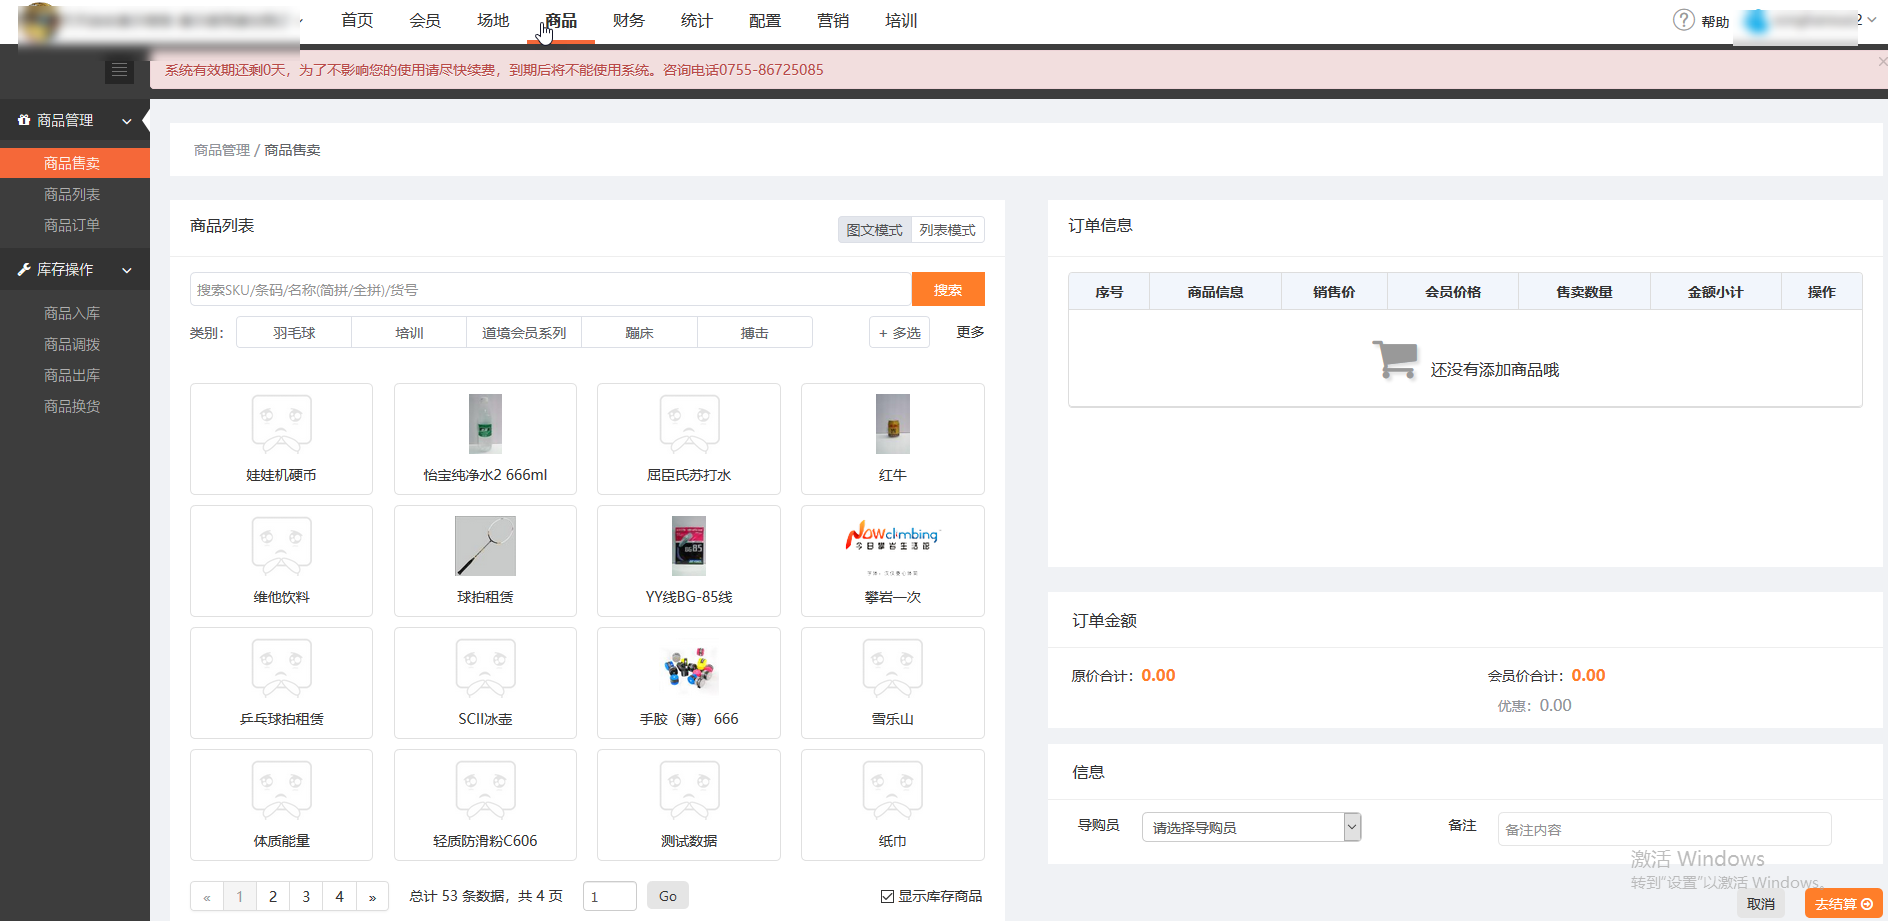
Task: Go to page 2 of products
Action: click(x=273, y=897)
